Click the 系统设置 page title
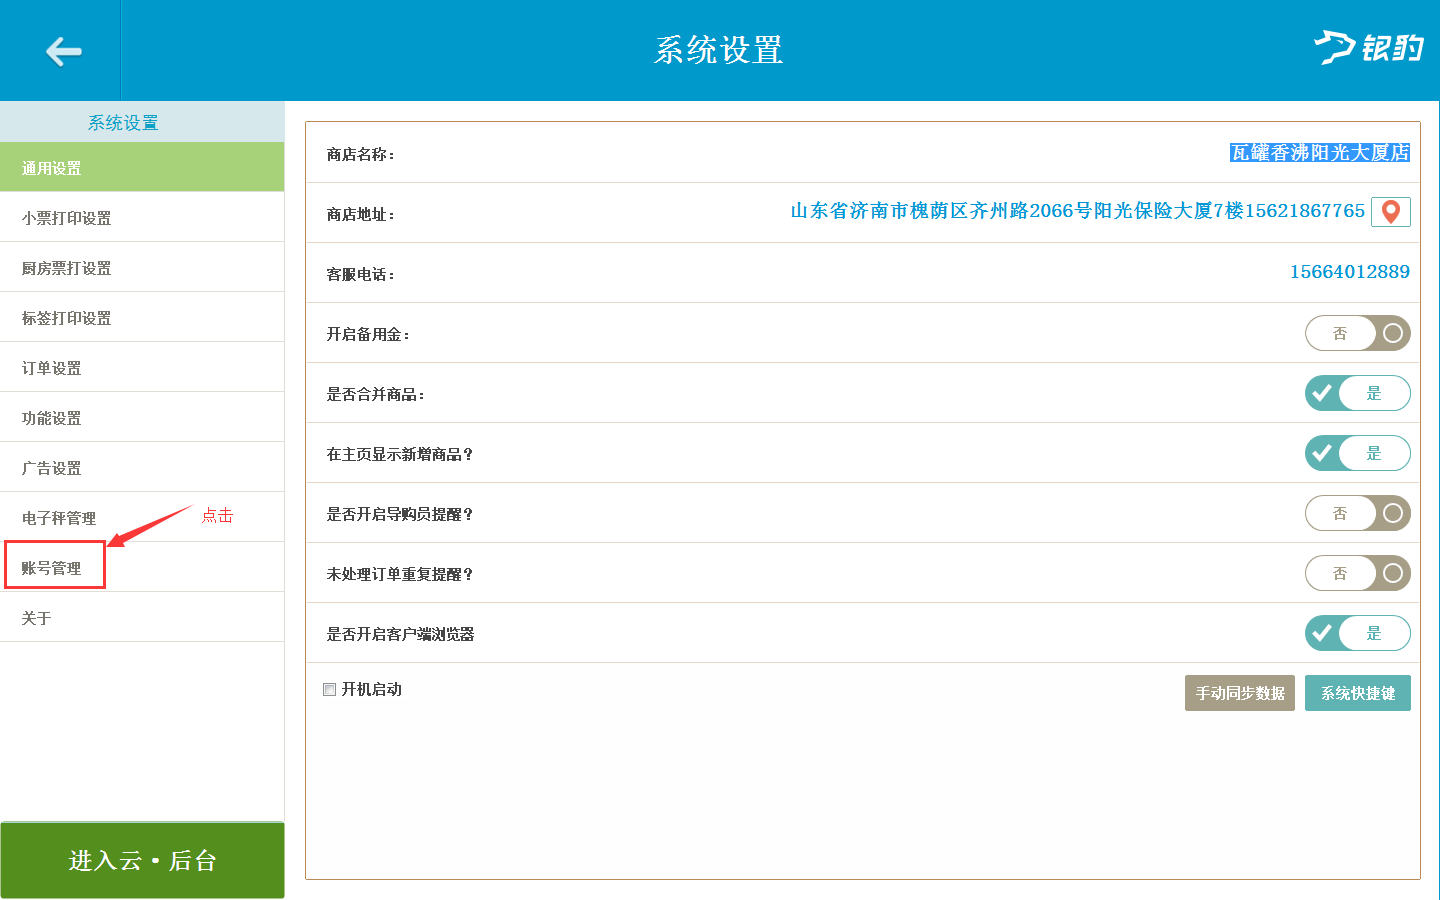 719,50
